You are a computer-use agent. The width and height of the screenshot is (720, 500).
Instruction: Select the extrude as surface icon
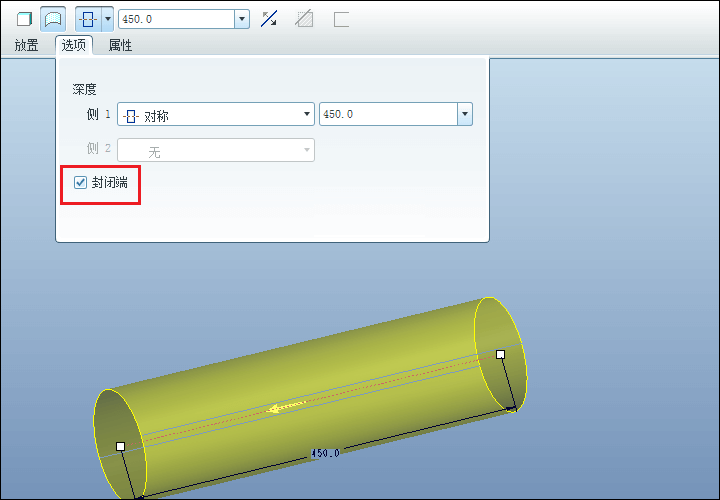point(53,19)
